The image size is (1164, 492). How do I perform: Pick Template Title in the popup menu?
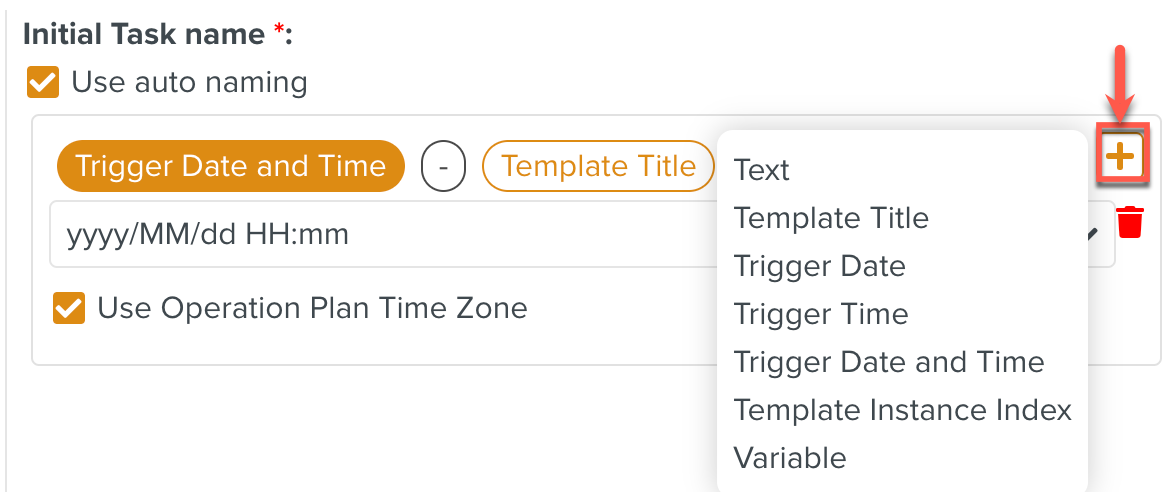coord(831,218)
